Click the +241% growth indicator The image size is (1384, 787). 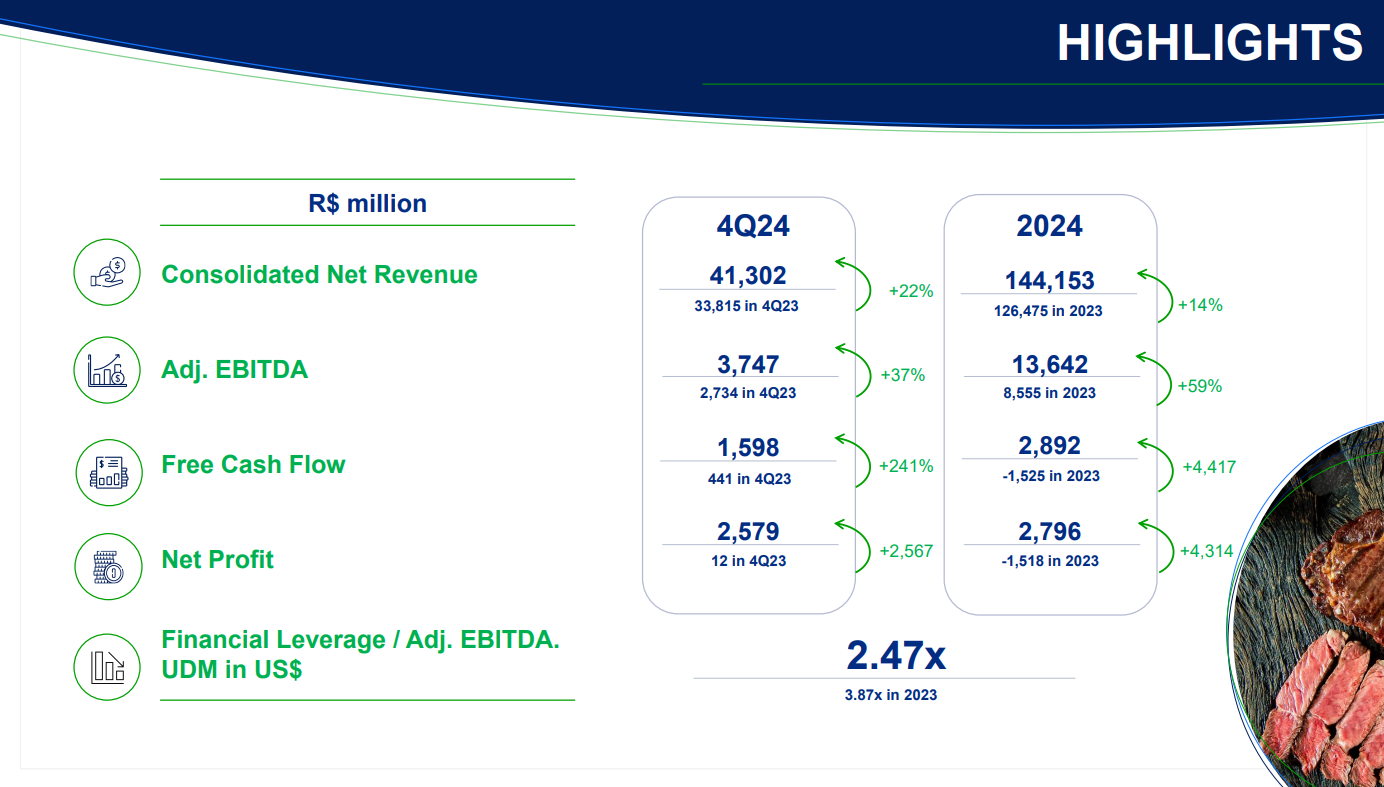click(905, 466)
